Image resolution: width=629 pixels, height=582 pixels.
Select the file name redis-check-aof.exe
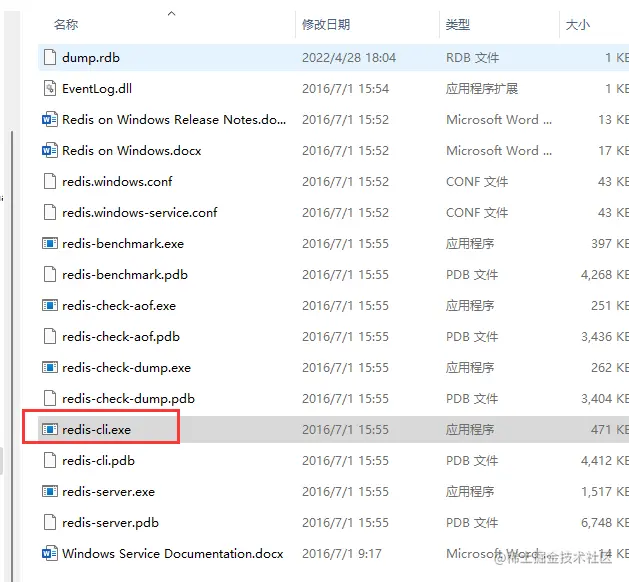pos(119,306)
